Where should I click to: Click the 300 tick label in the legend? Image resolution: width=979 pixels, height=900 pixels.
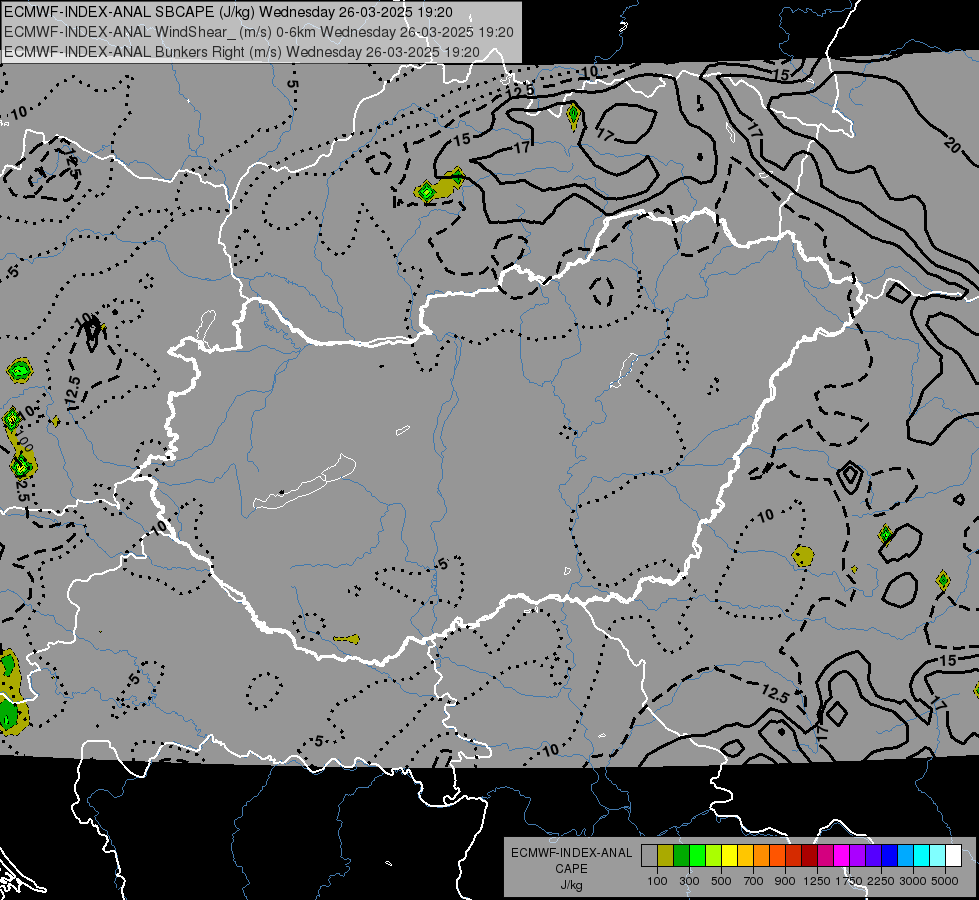[689, 881]
